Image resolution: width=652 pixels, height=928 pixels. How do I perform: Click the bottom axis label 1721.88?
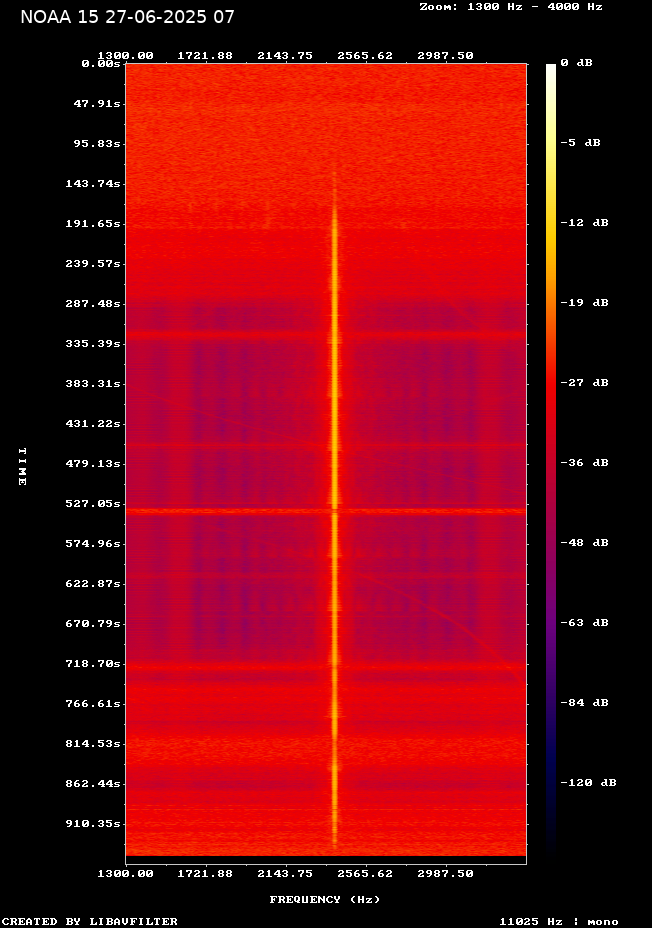tap(205, 874)
